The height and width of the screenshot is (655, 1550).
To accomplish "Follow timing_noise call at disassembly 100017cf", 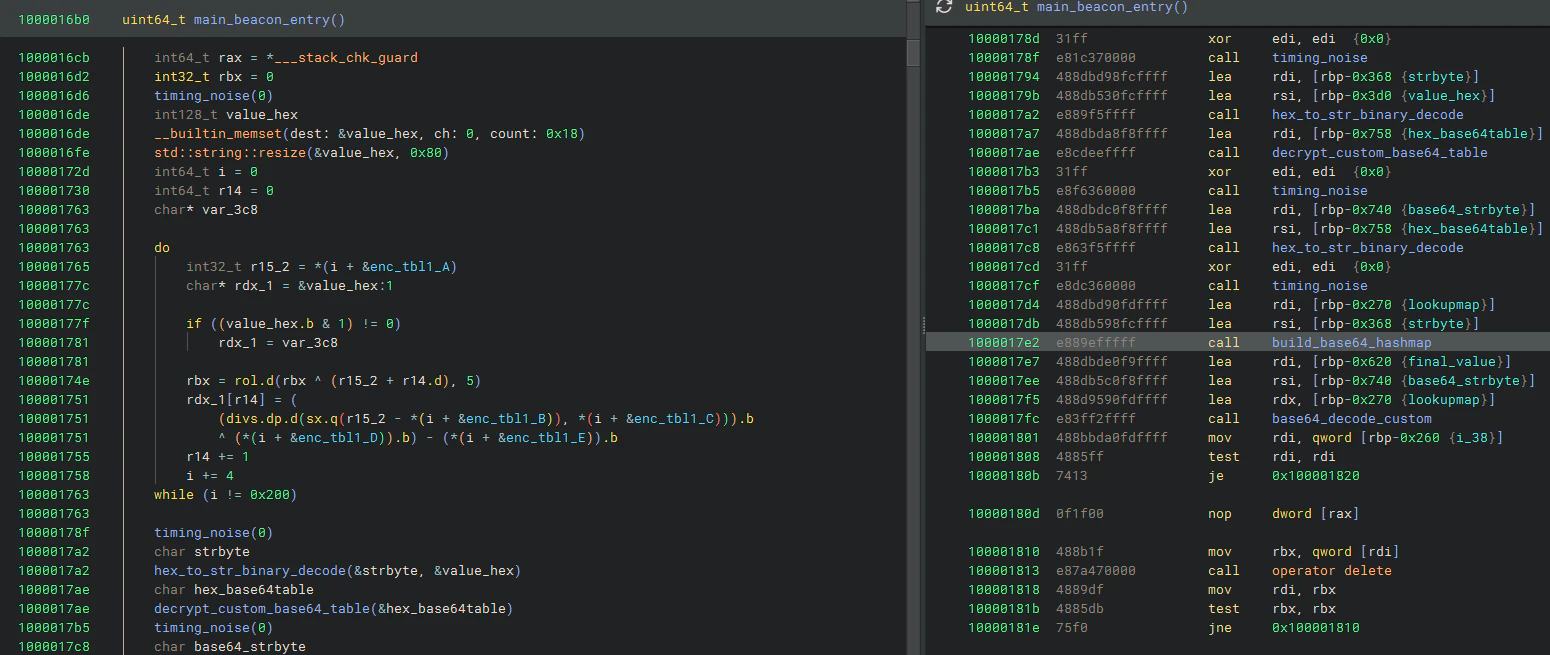I will pos(1320,286).
